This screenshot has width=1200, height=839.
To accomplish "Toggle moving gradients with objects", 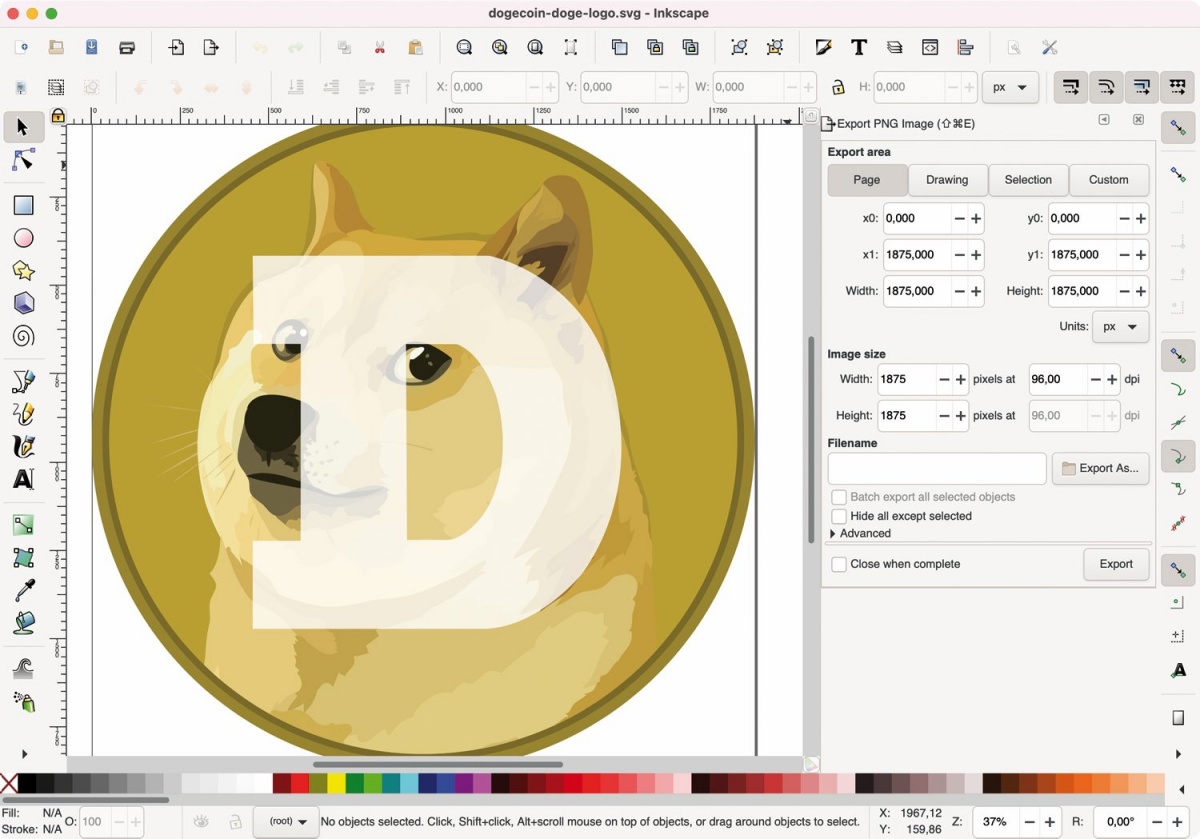I will point(1142,87).
